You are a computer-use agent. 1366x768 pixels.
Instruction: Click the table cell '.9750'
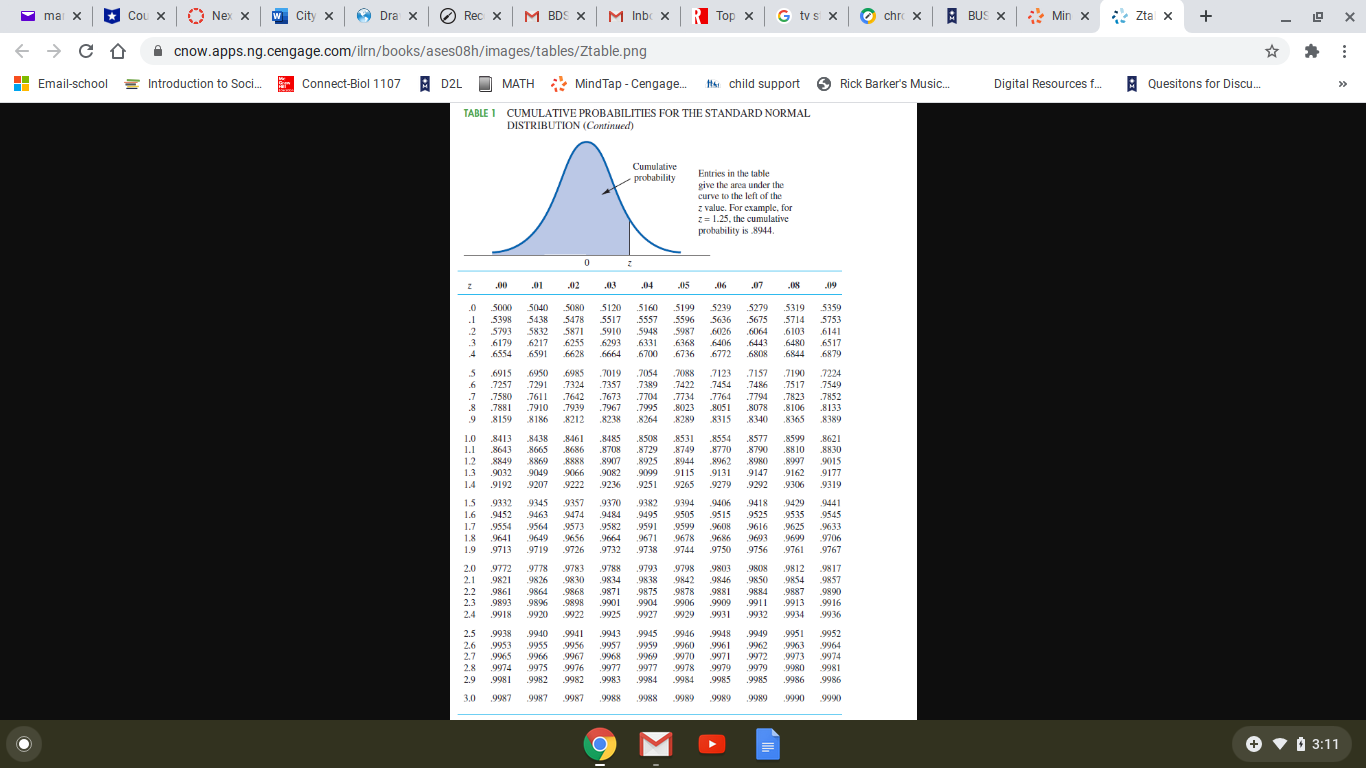point(719,549)
